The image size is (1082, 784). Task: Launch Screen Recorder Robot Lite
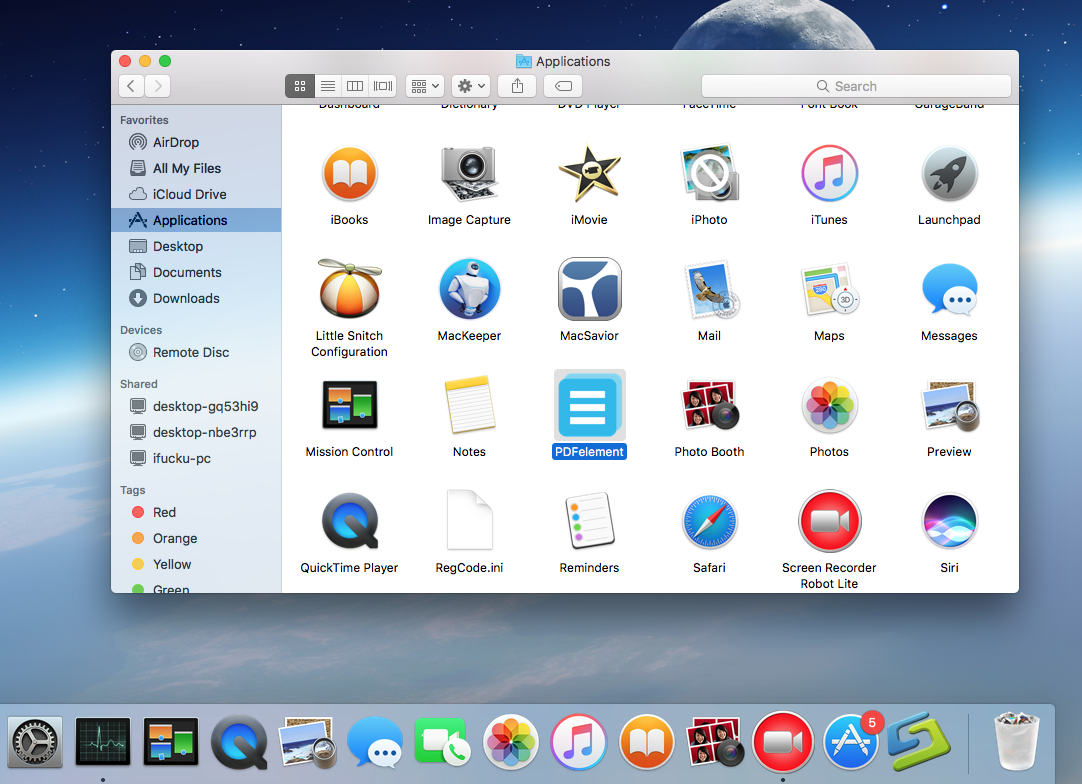click(x=829, y=521)
